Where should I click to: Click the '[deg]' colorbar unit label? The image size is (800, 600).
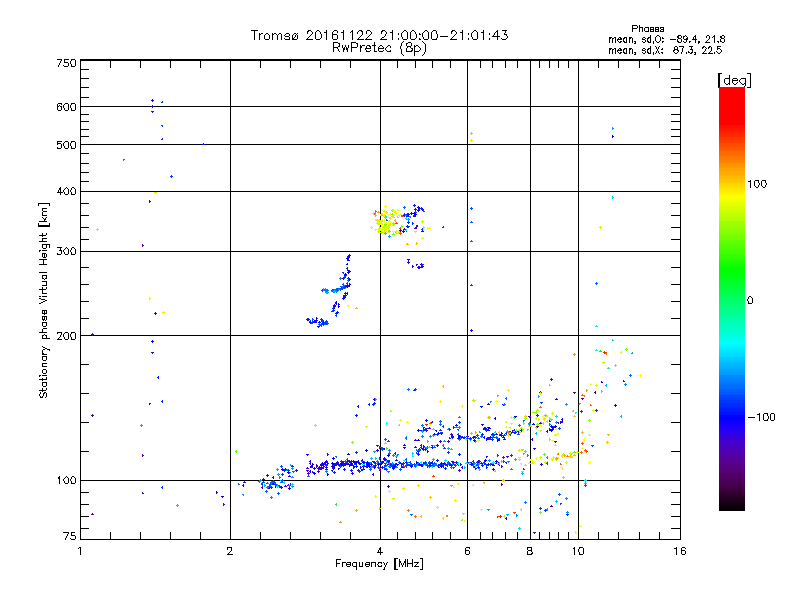coord(734,80)
